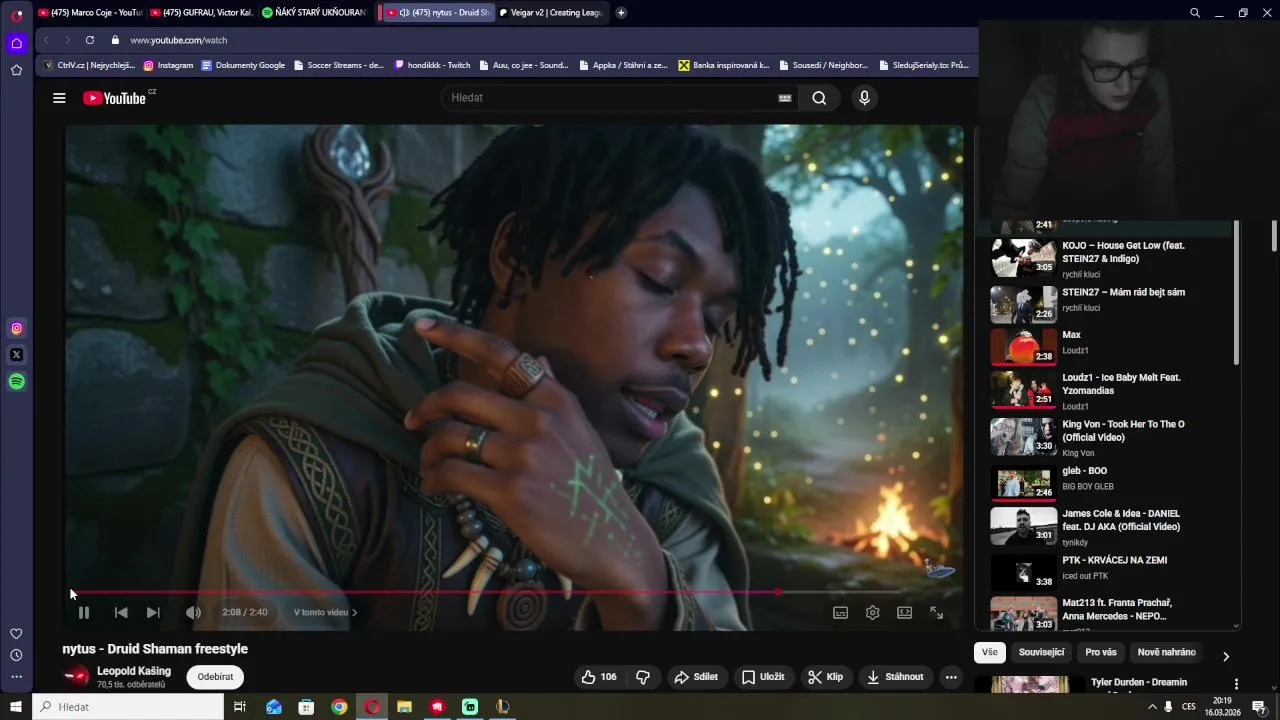
Task: Switch to theater mode
Action: (x=905, y=613)
